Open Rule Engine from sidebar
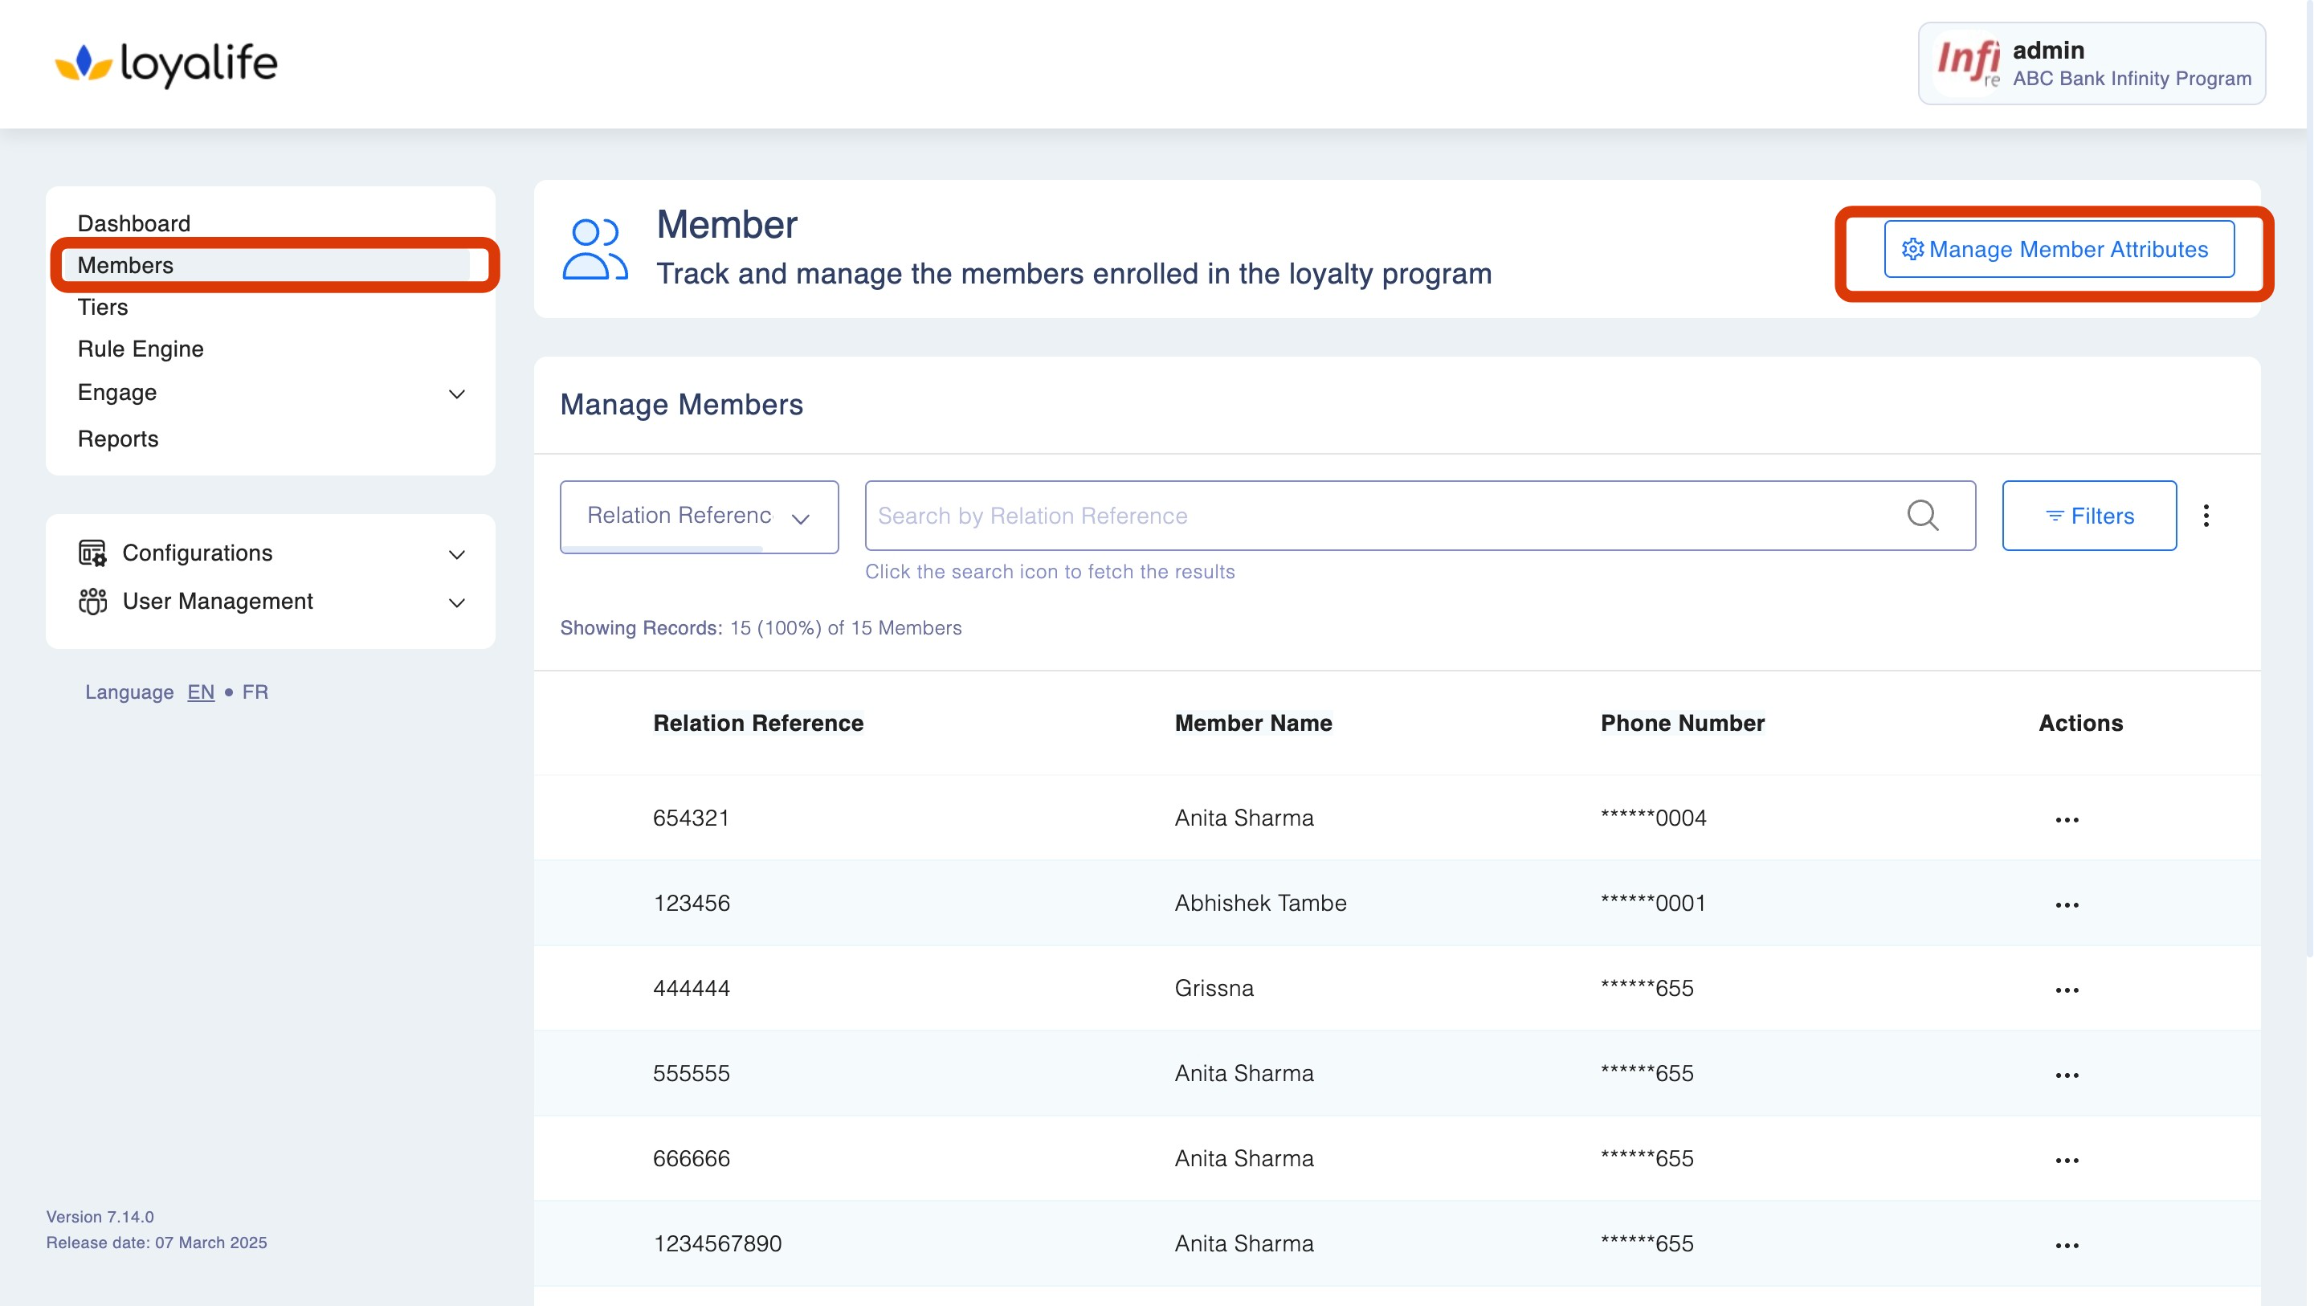 coord(140,349)
